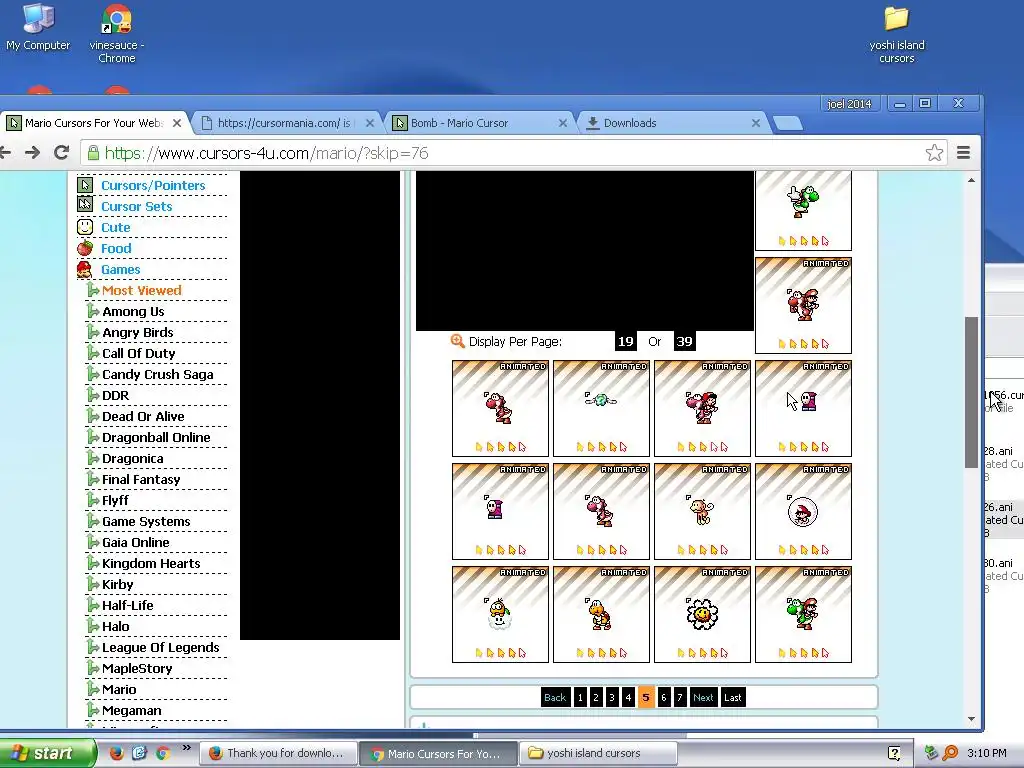1024x768 pixels.
Task: Click the Games Mario head icon
Action: pos(85,268)
